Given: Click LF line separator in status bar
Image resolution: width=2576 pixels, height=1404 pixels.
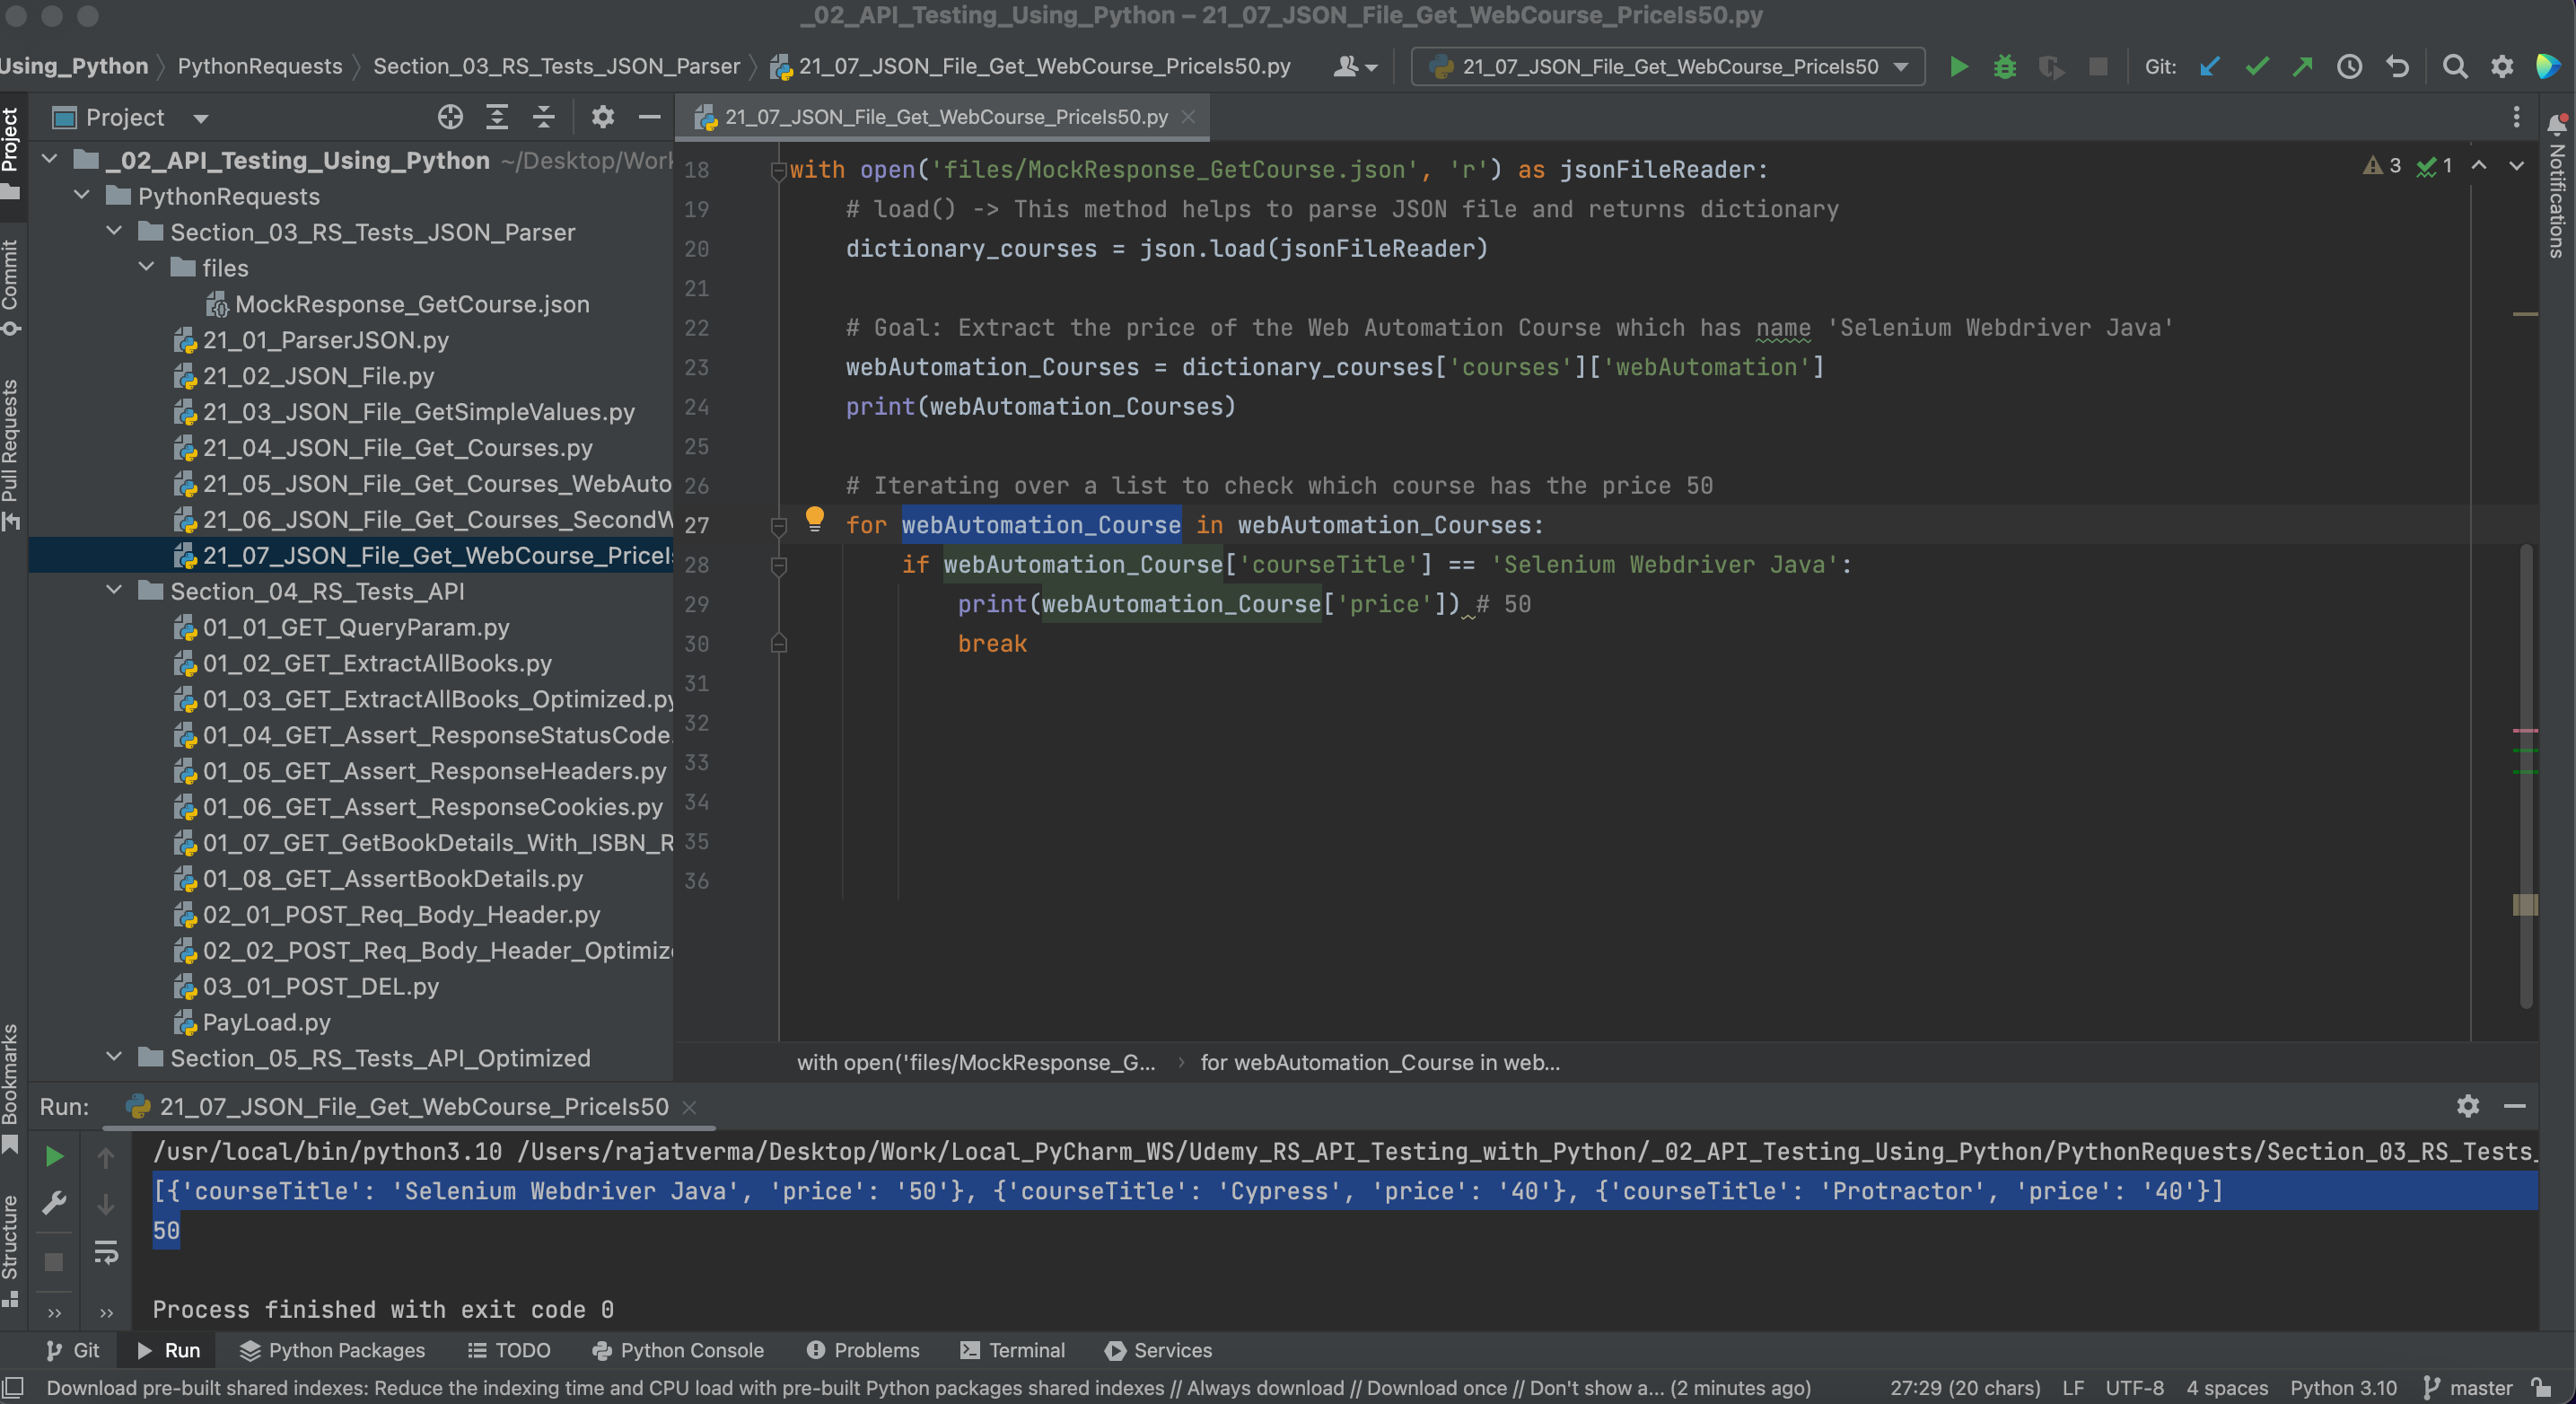Looking at the screenshot, I should [2073, 1388].
